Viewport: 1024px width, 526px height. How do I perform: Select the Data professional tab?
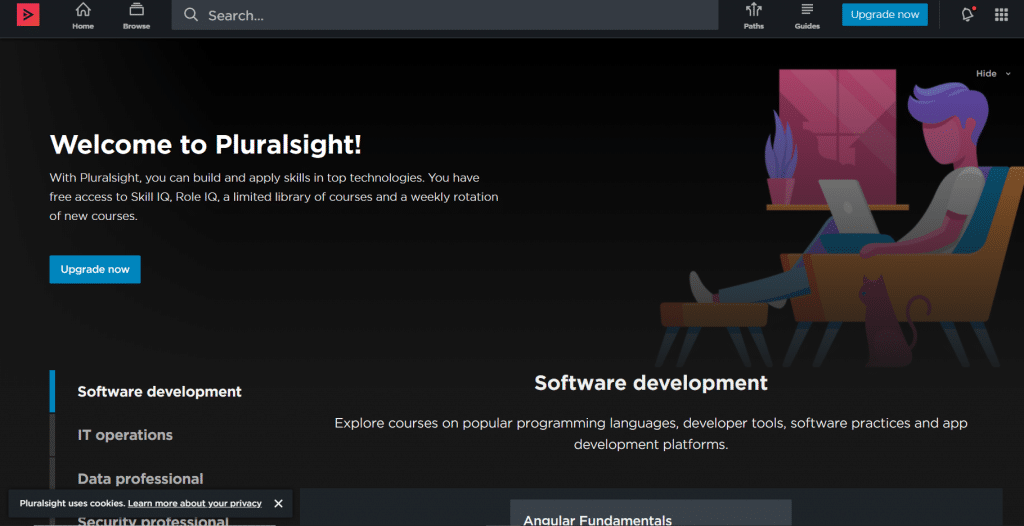pyautogui.click(x=140, y=478)
